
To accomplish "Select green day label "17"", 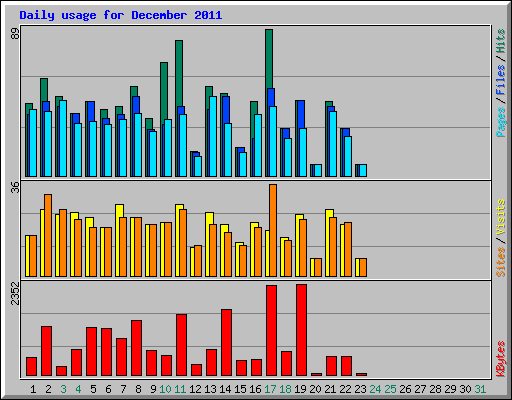I will point(270,389).
